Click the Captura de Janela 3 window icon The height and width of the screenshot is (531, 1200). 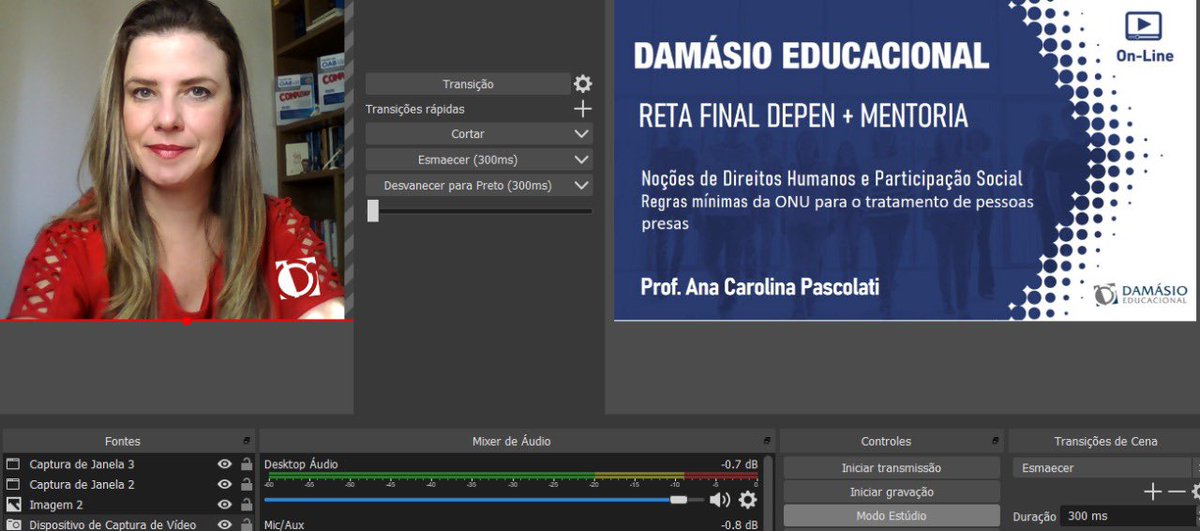click(x=13, y=464)
